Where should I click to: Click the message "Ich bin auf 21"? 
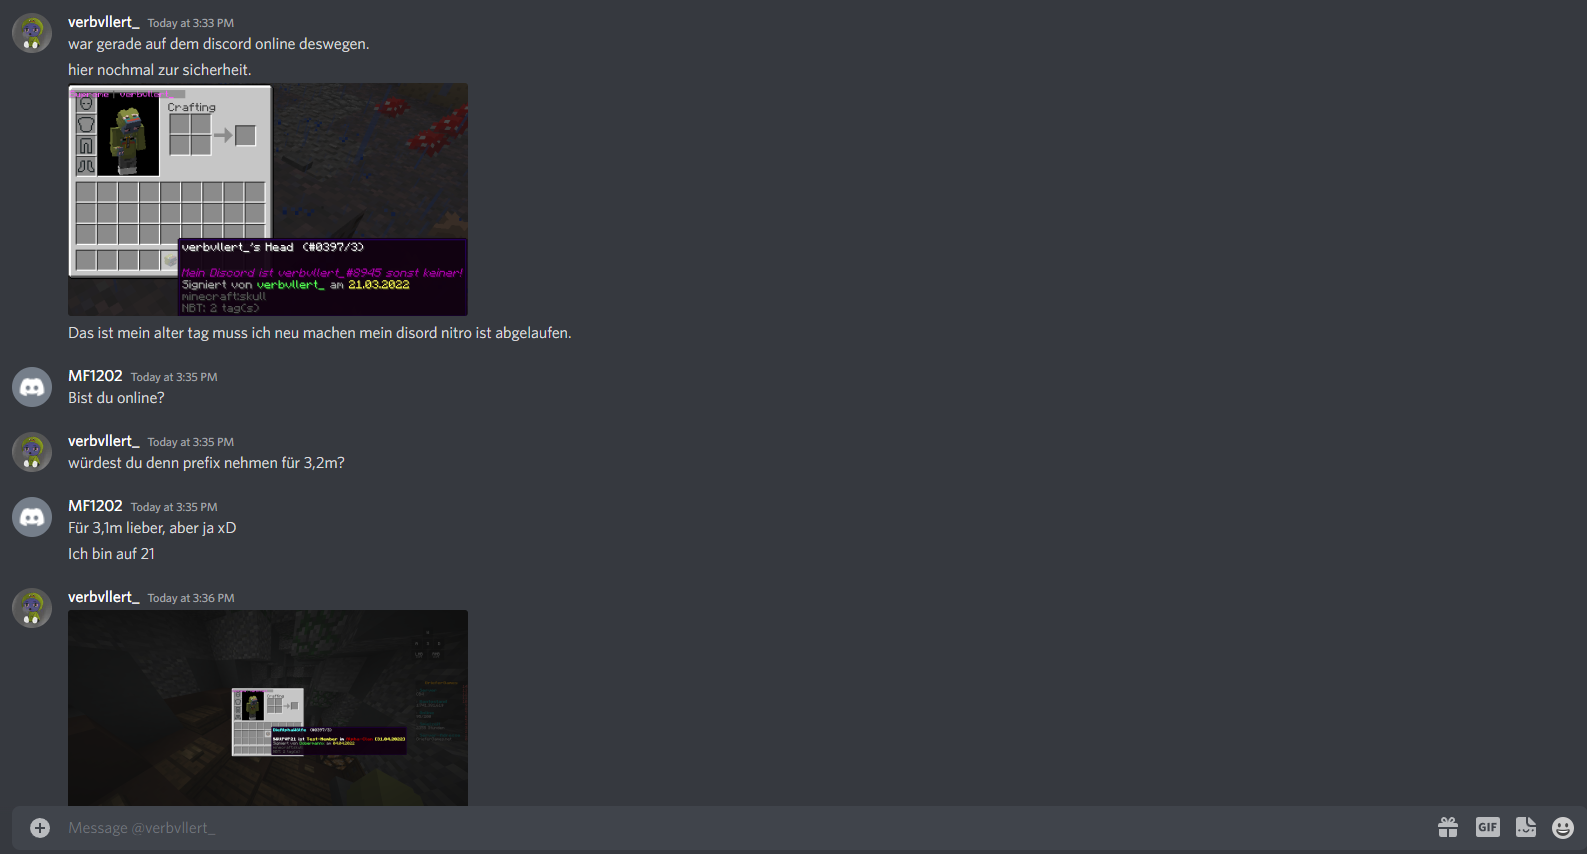tap(111, 554)
